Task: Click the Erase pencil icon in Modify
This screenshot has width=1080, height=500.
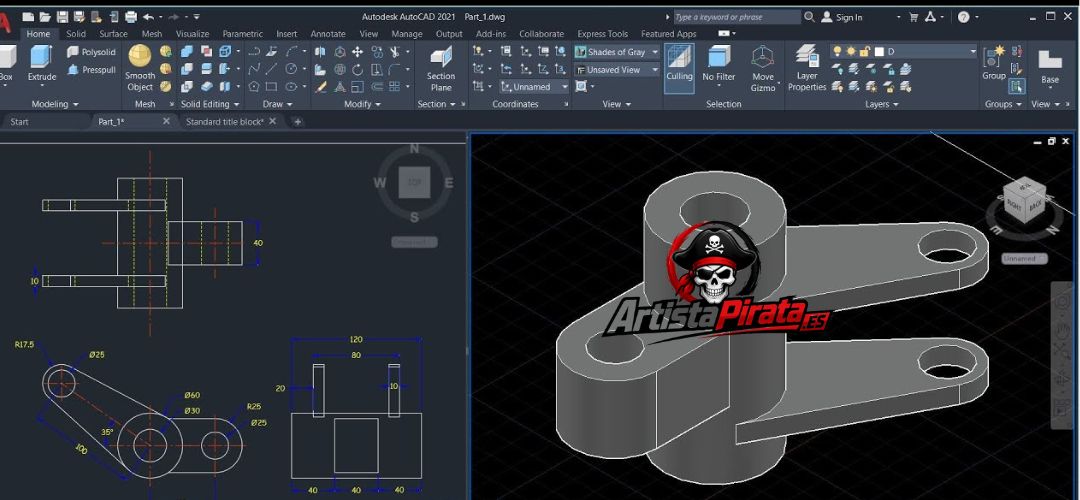Action: point(321,87)
